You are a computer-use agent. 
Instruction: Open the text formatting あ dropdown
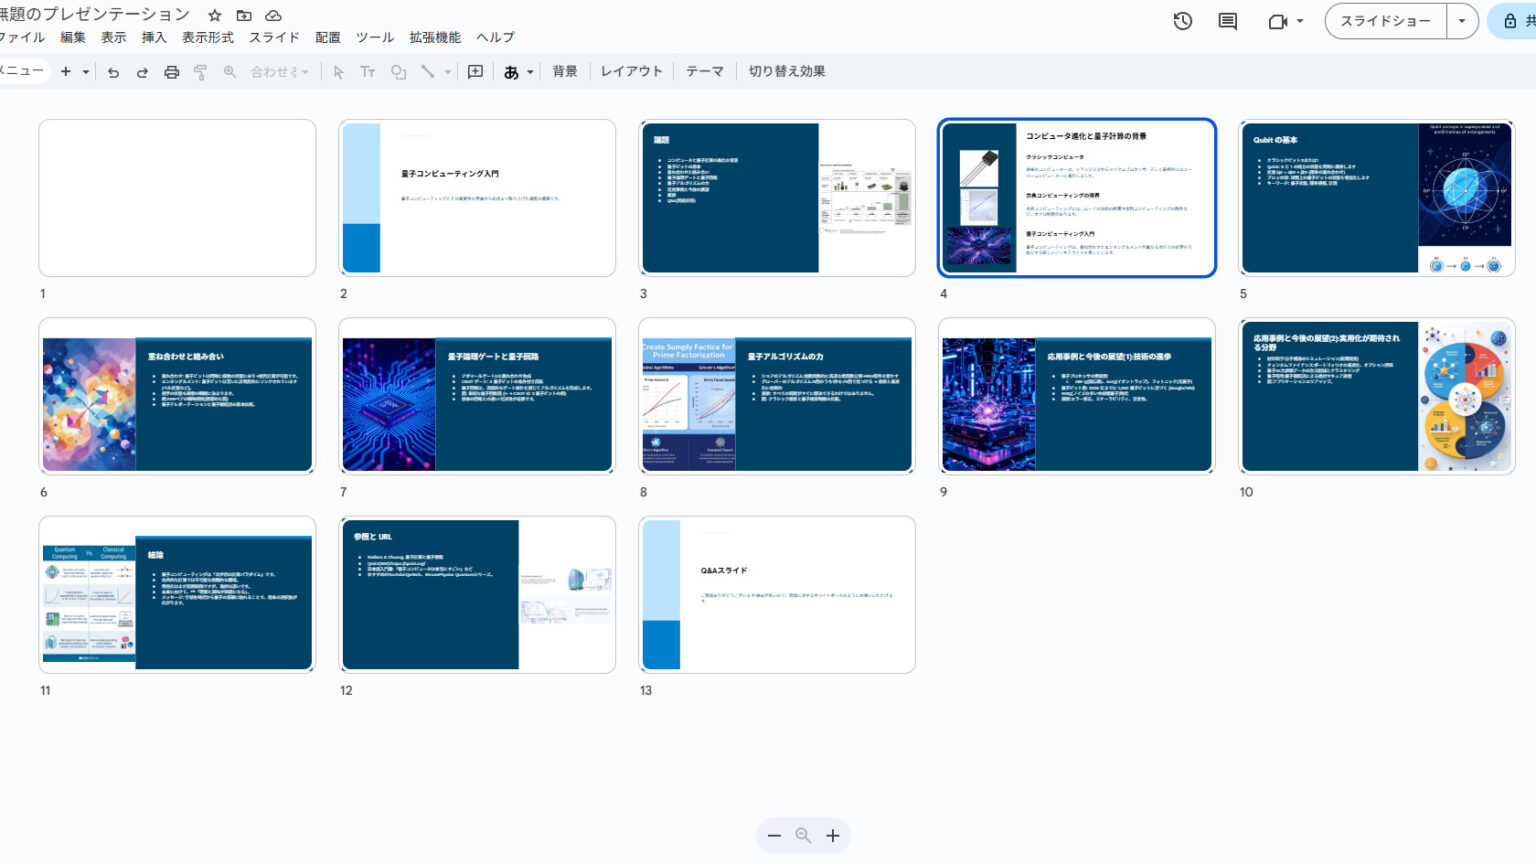(x=516, y=71)
